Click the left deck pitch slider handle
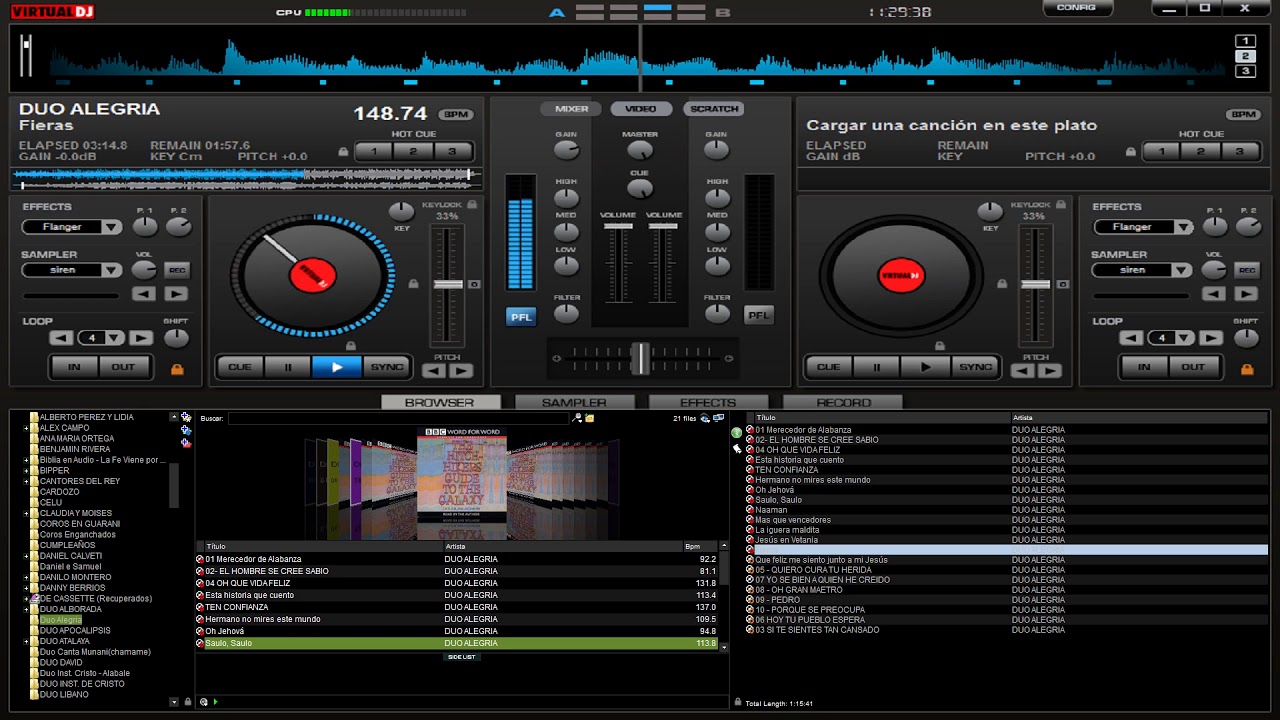The width and height of the screenshot is (1280, 720). 447,285
